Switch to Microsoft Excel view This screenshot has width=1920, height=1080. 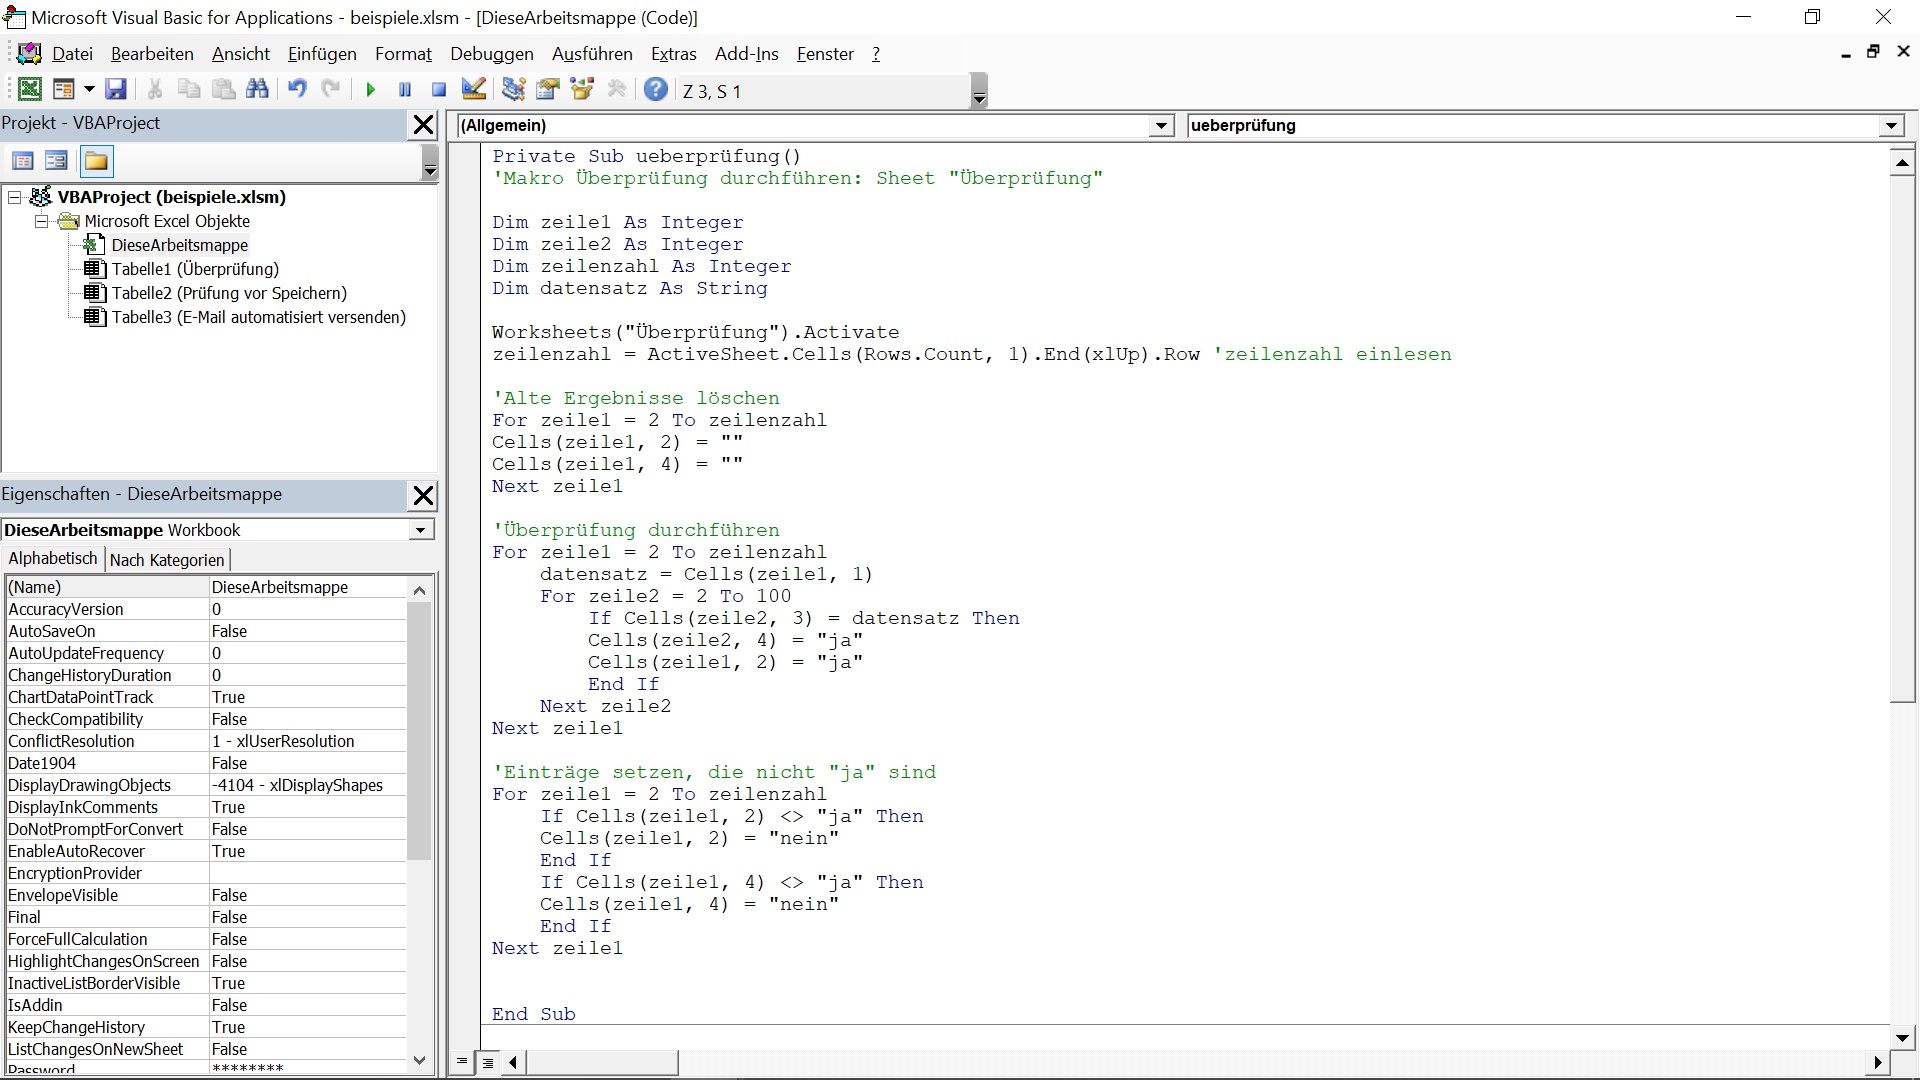(30, 90)
